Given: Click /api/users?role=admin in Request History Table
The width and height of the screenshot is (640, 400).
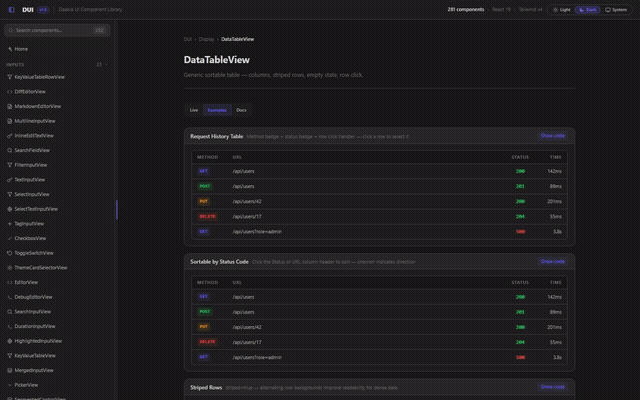Looking at the screenshot, I should 257,231.
